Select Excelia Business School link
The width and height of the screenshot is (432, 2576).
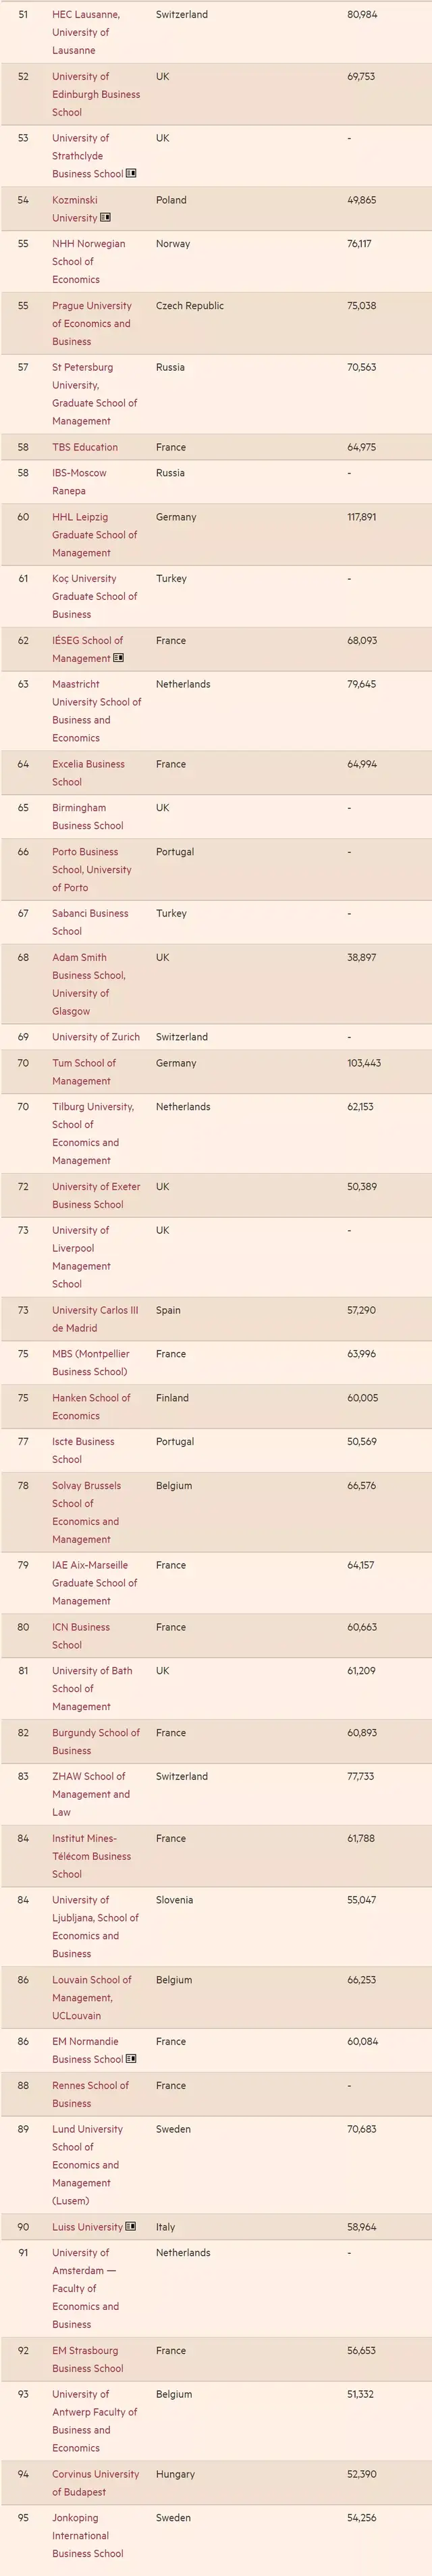88,773
